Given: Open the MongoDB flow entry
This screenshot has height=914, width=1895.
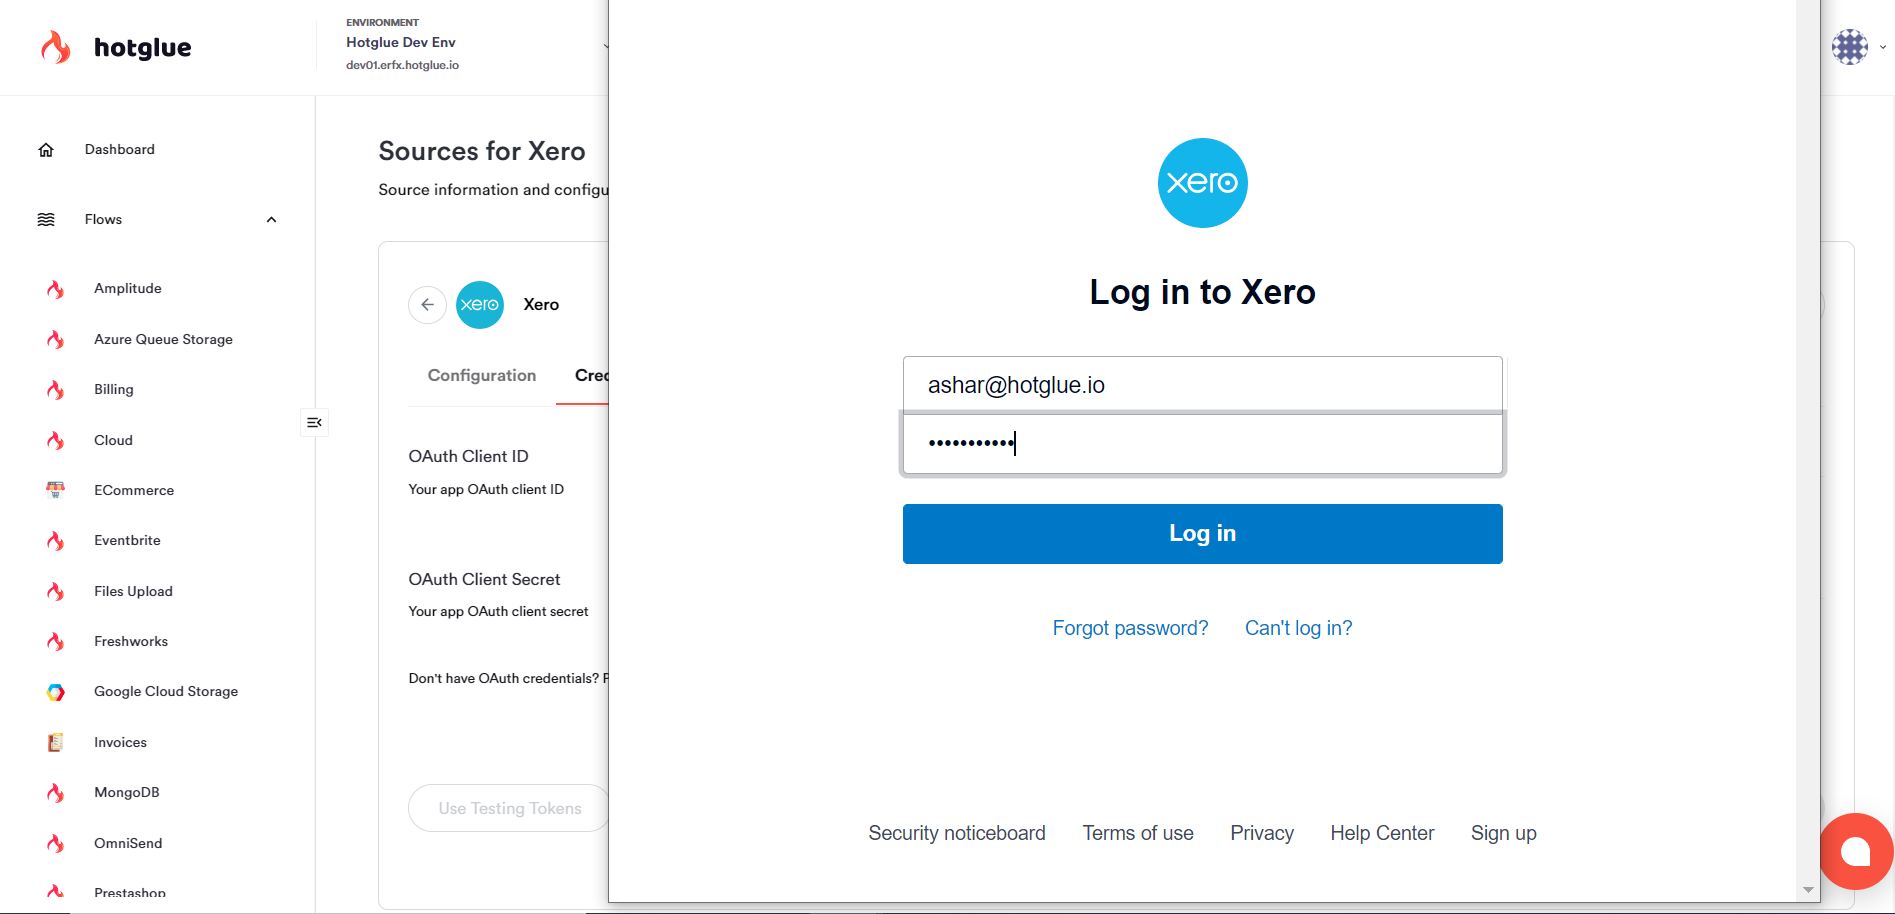Looking at the screenshot, I should (127, 793).
